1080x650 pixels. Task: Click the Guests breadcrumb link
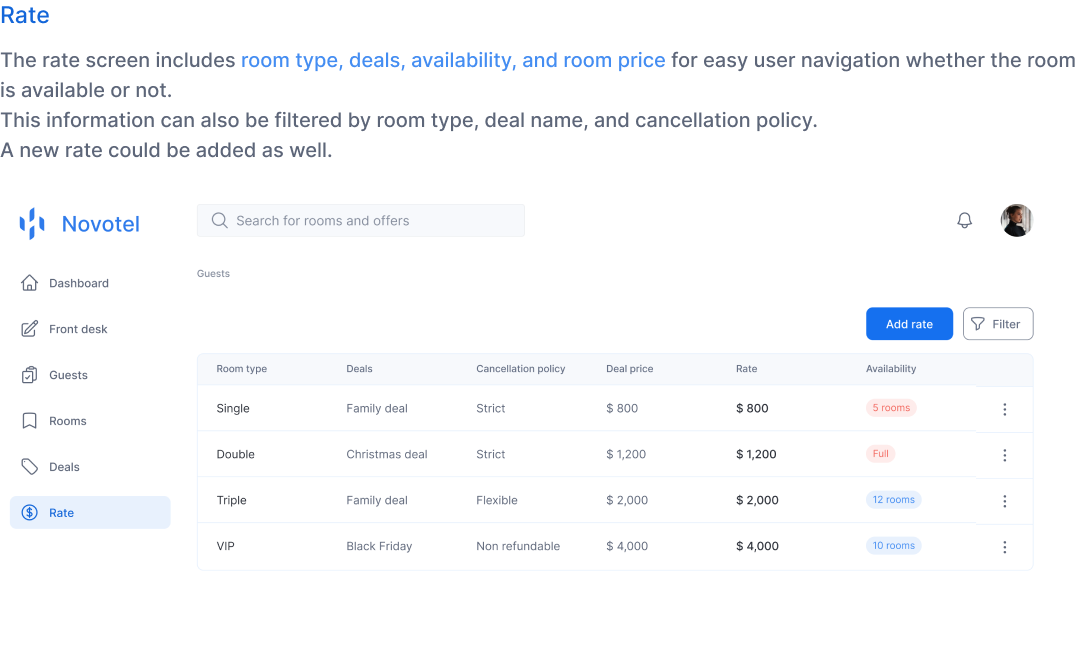click(213, 273)
